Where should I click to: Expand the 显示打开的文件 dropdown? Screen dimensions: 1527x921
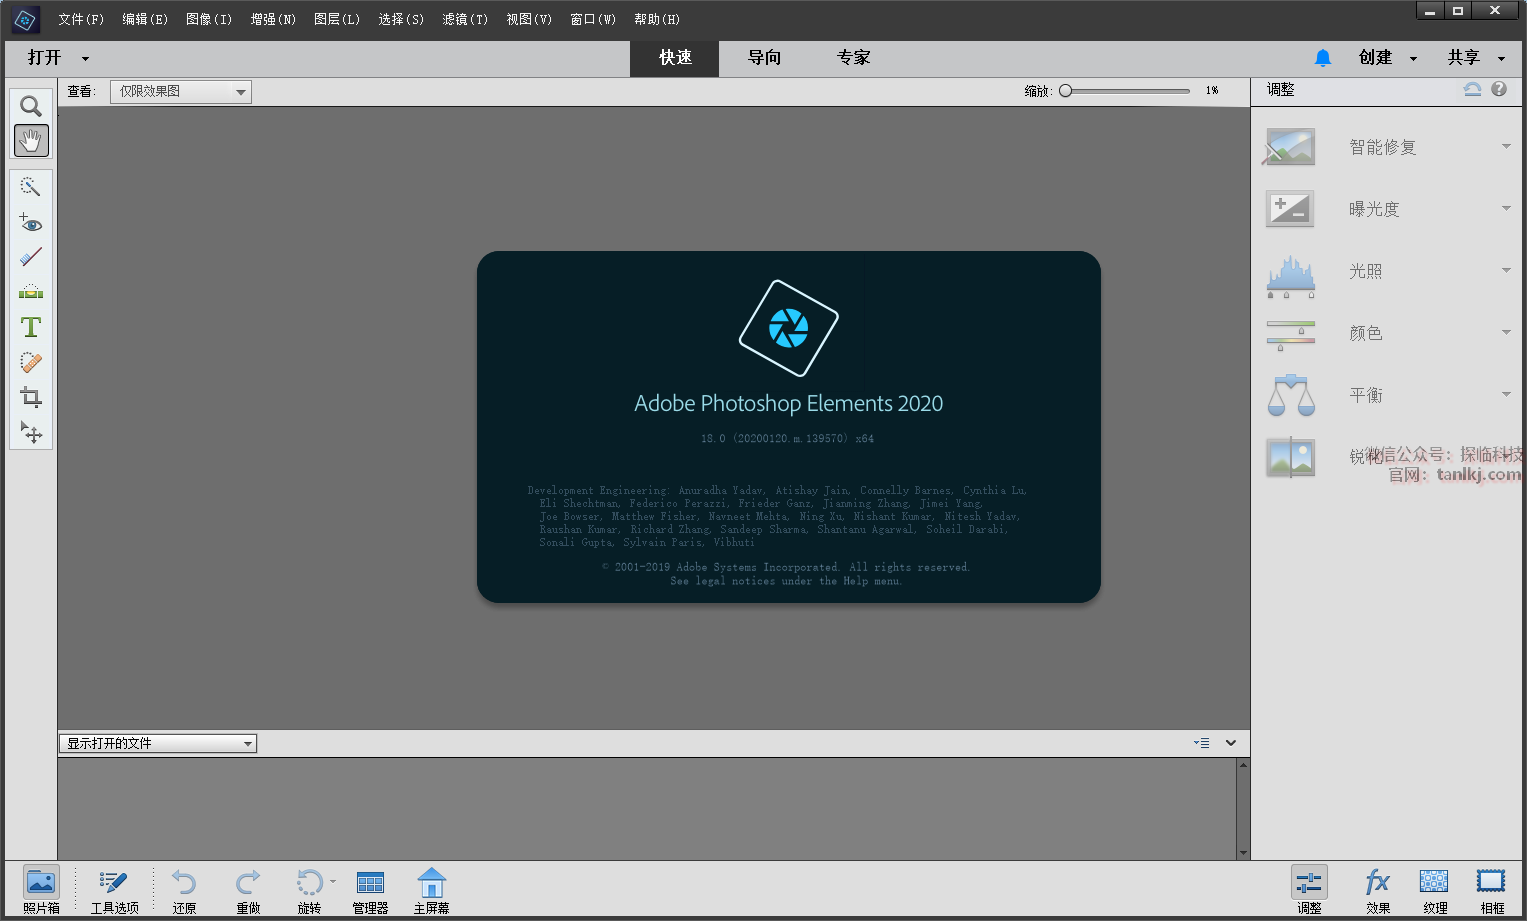pos(158,744)
